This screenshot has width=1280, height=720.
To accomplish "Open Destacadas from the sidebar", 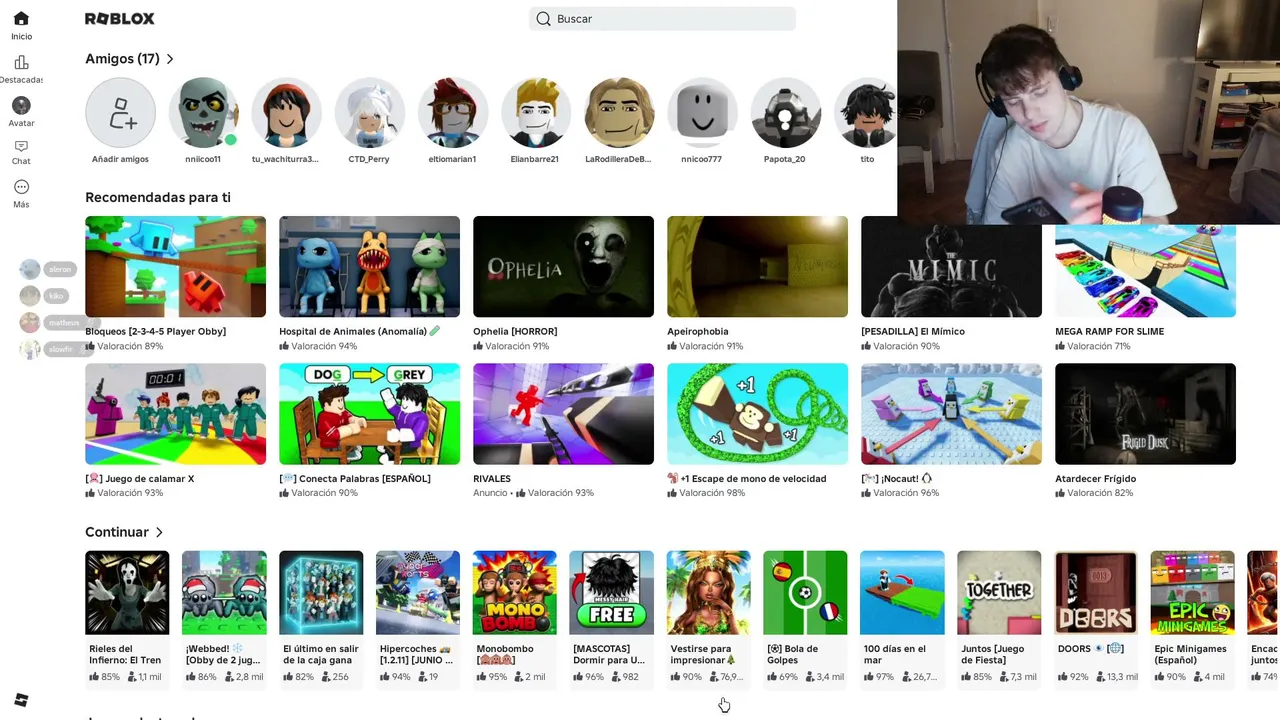I will coord(21,70).
